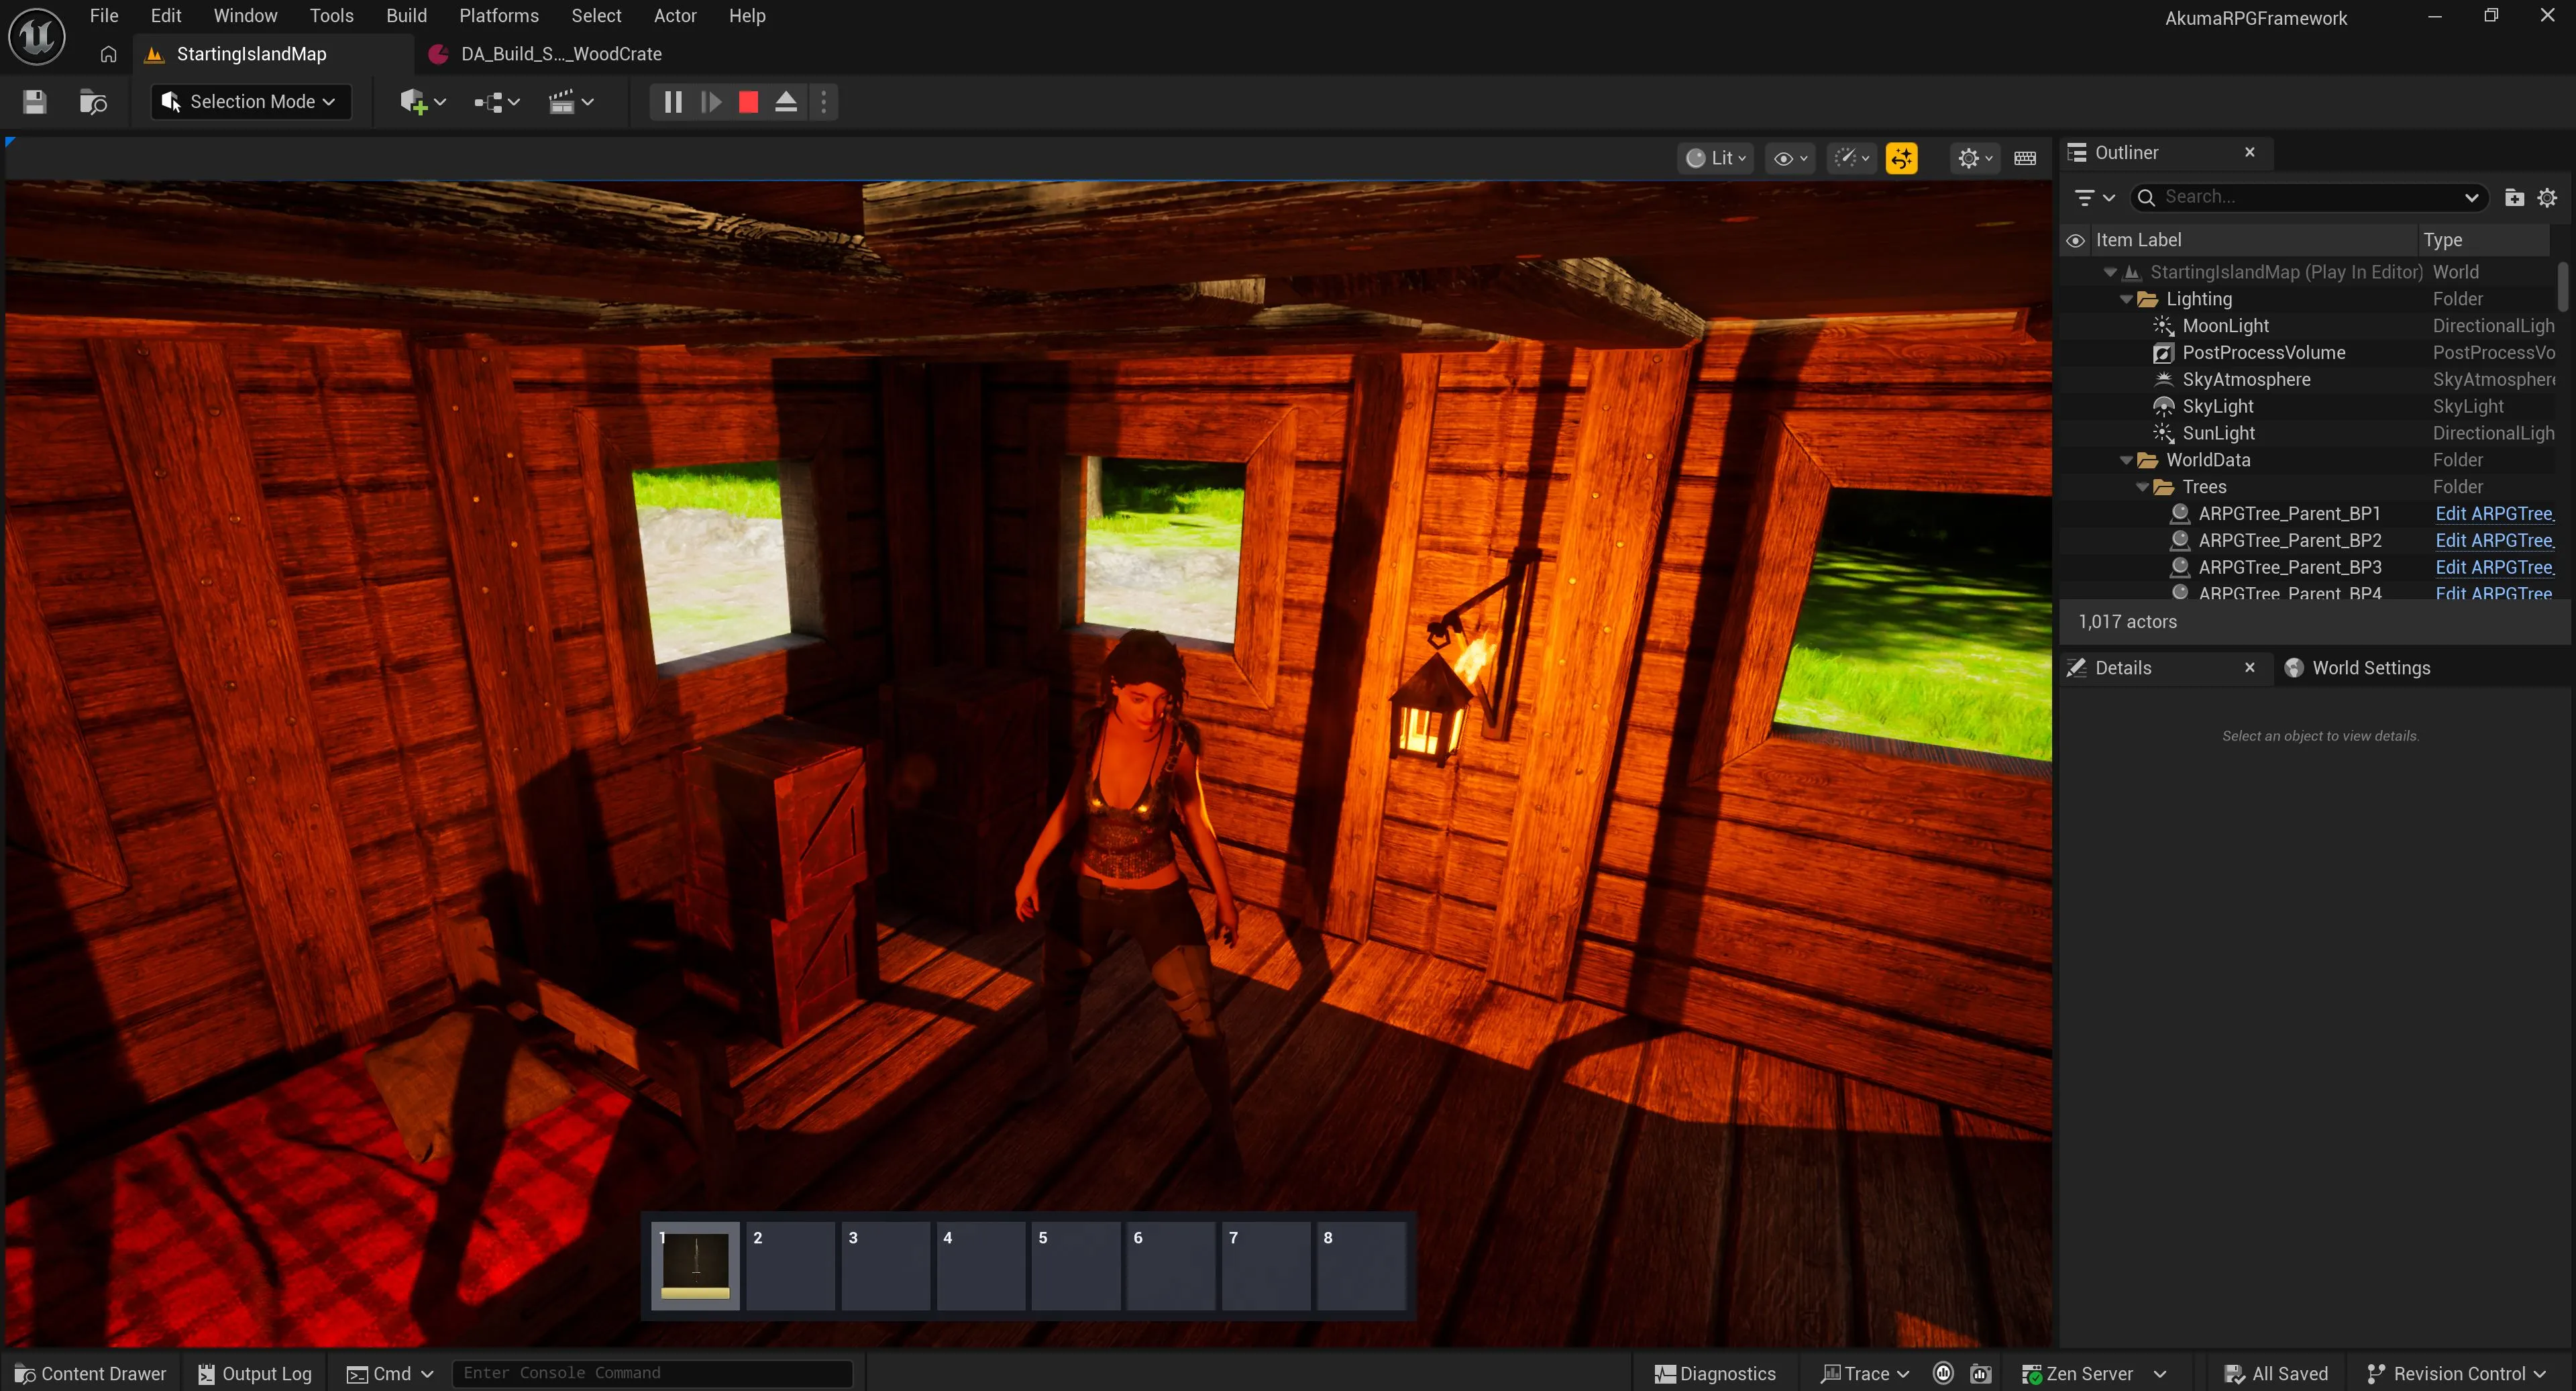This screenshot has height=1391, width=2576.
Task: Open Revision Control menu
Action: [2457, 1374]
